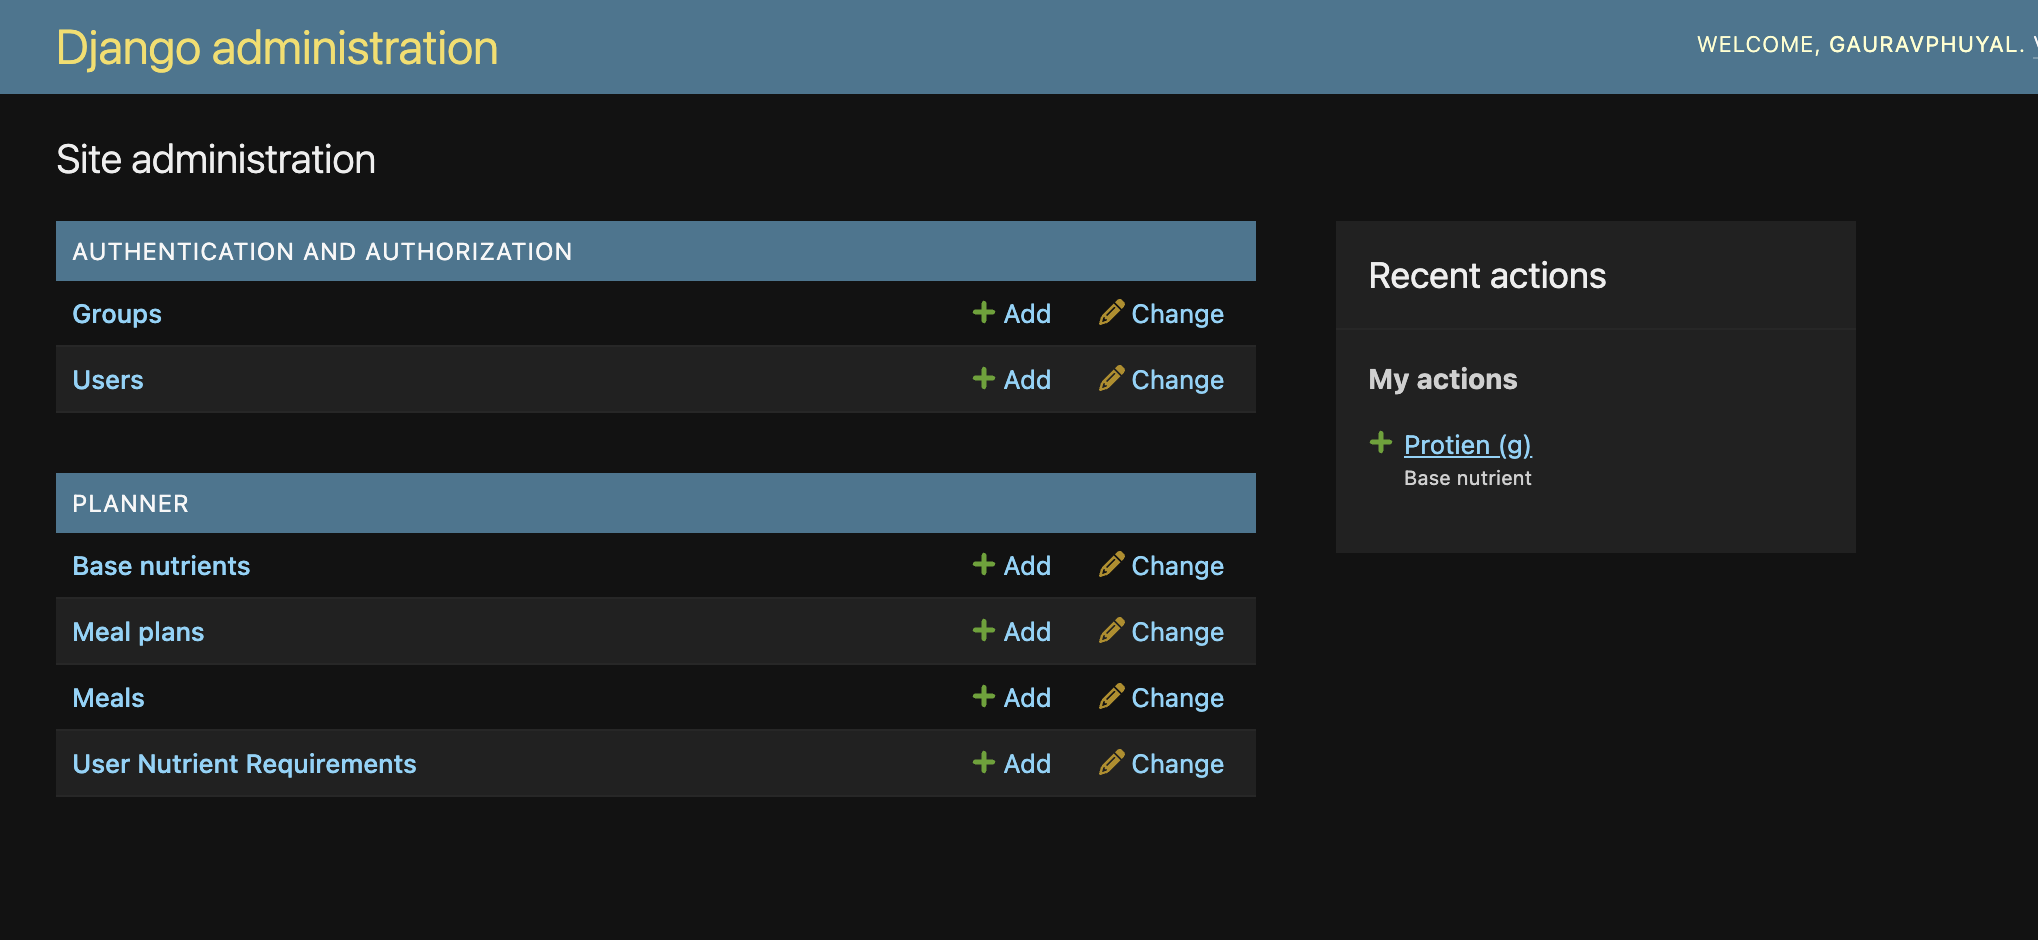
Task: Click the plus icon for Users
Action: coord(983,379)
